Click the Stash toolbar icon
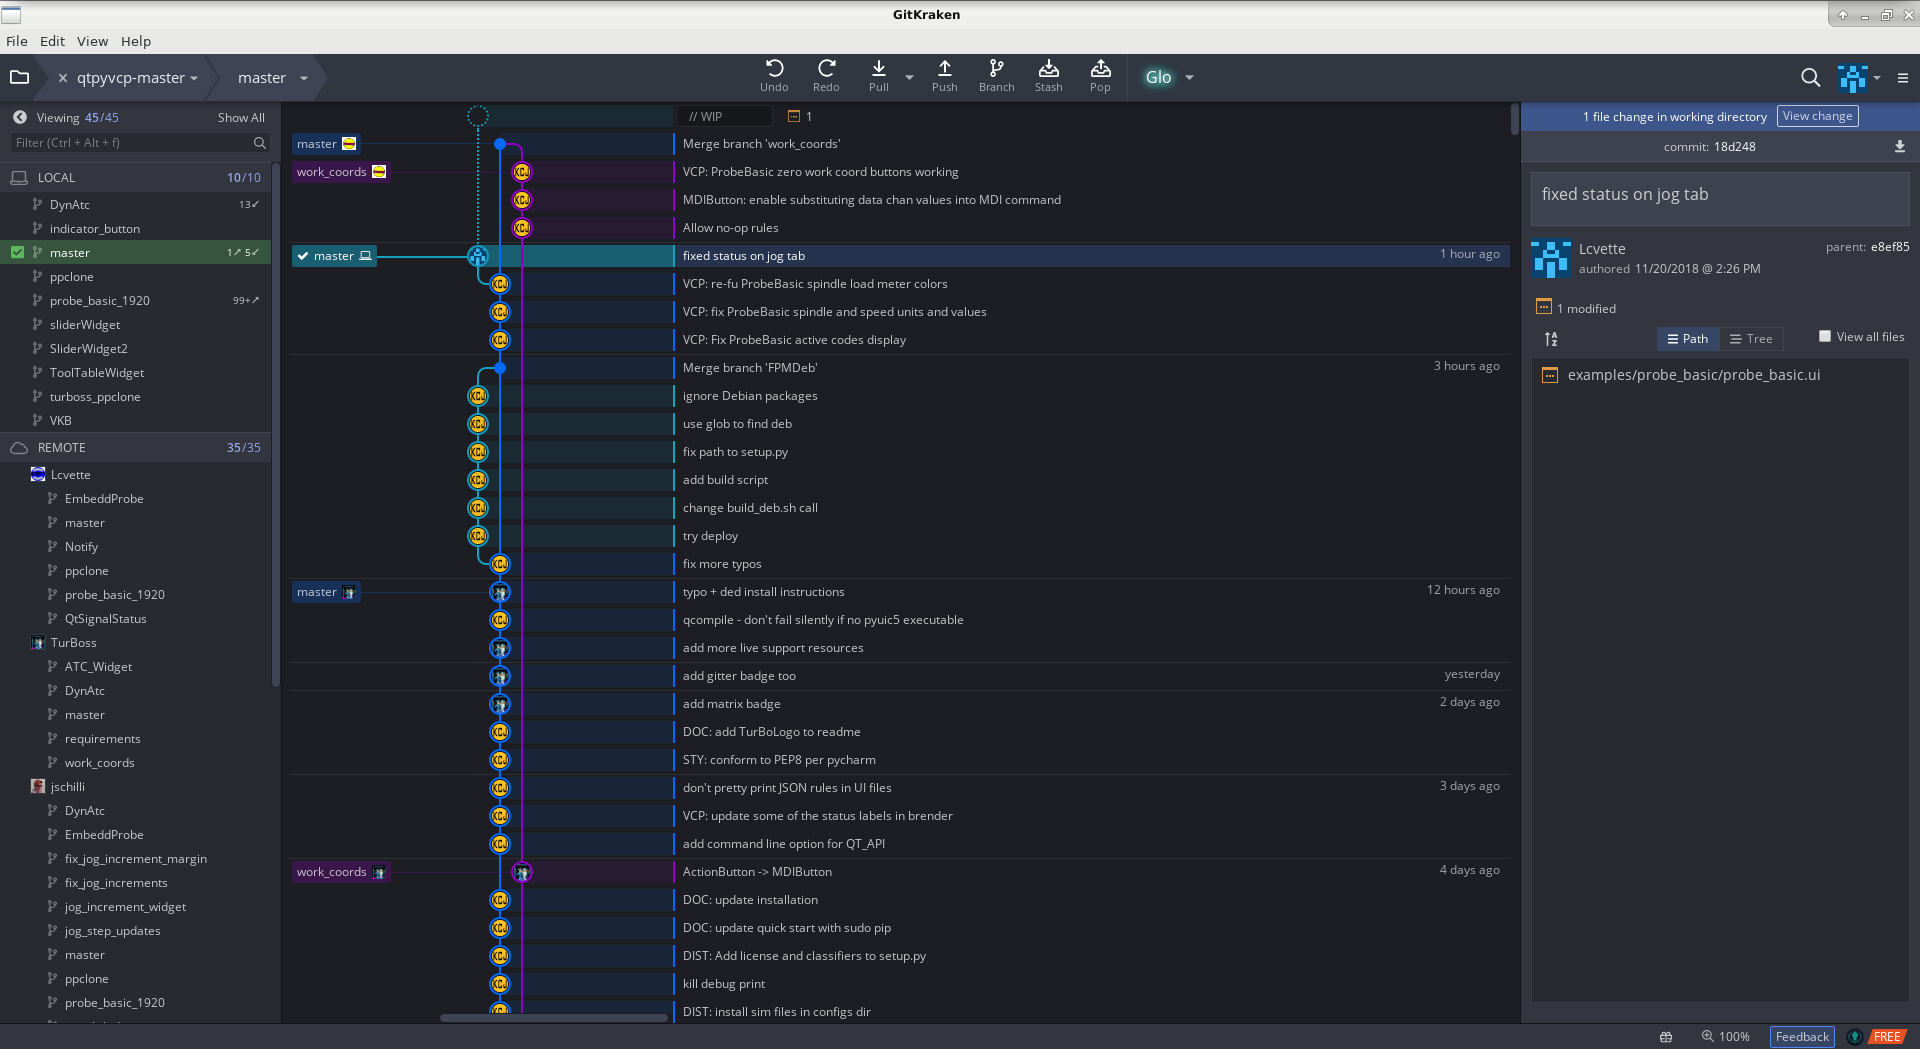This screenshot has height=1049, width=1920. (1048, 75)
